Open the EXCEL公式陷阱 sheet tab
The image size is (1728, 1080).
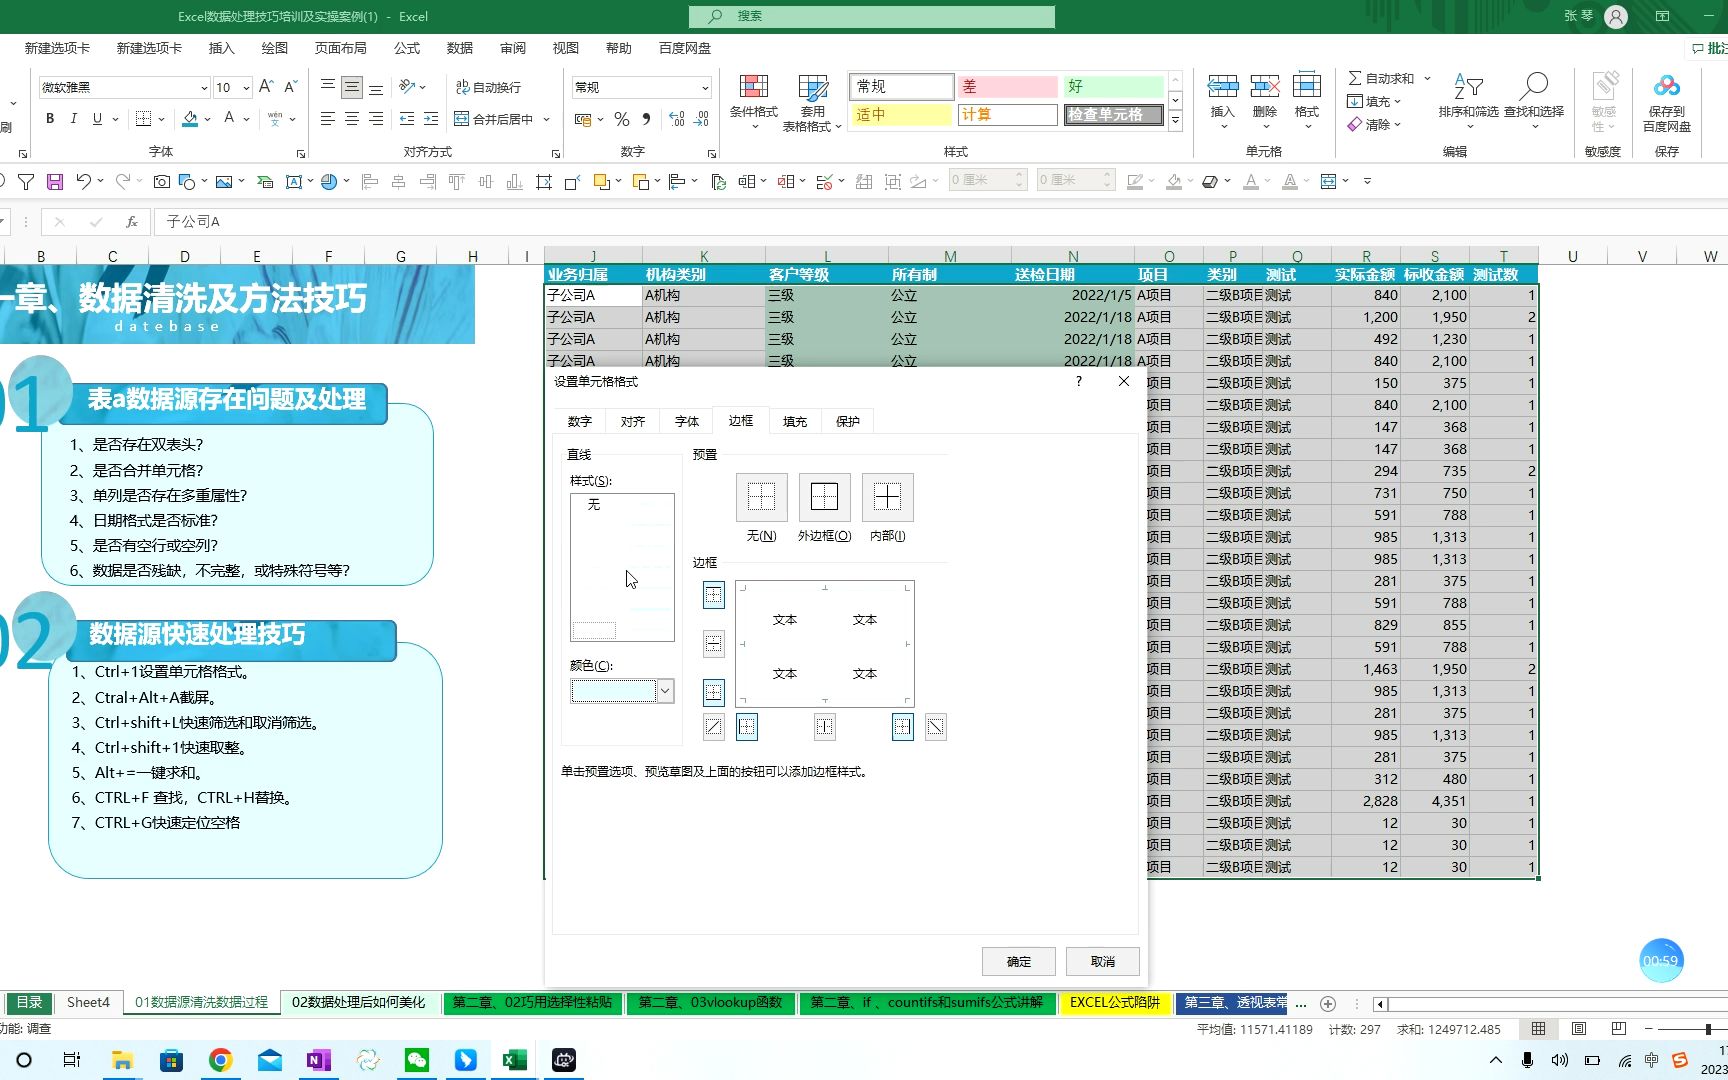tap(1115, 1002)
